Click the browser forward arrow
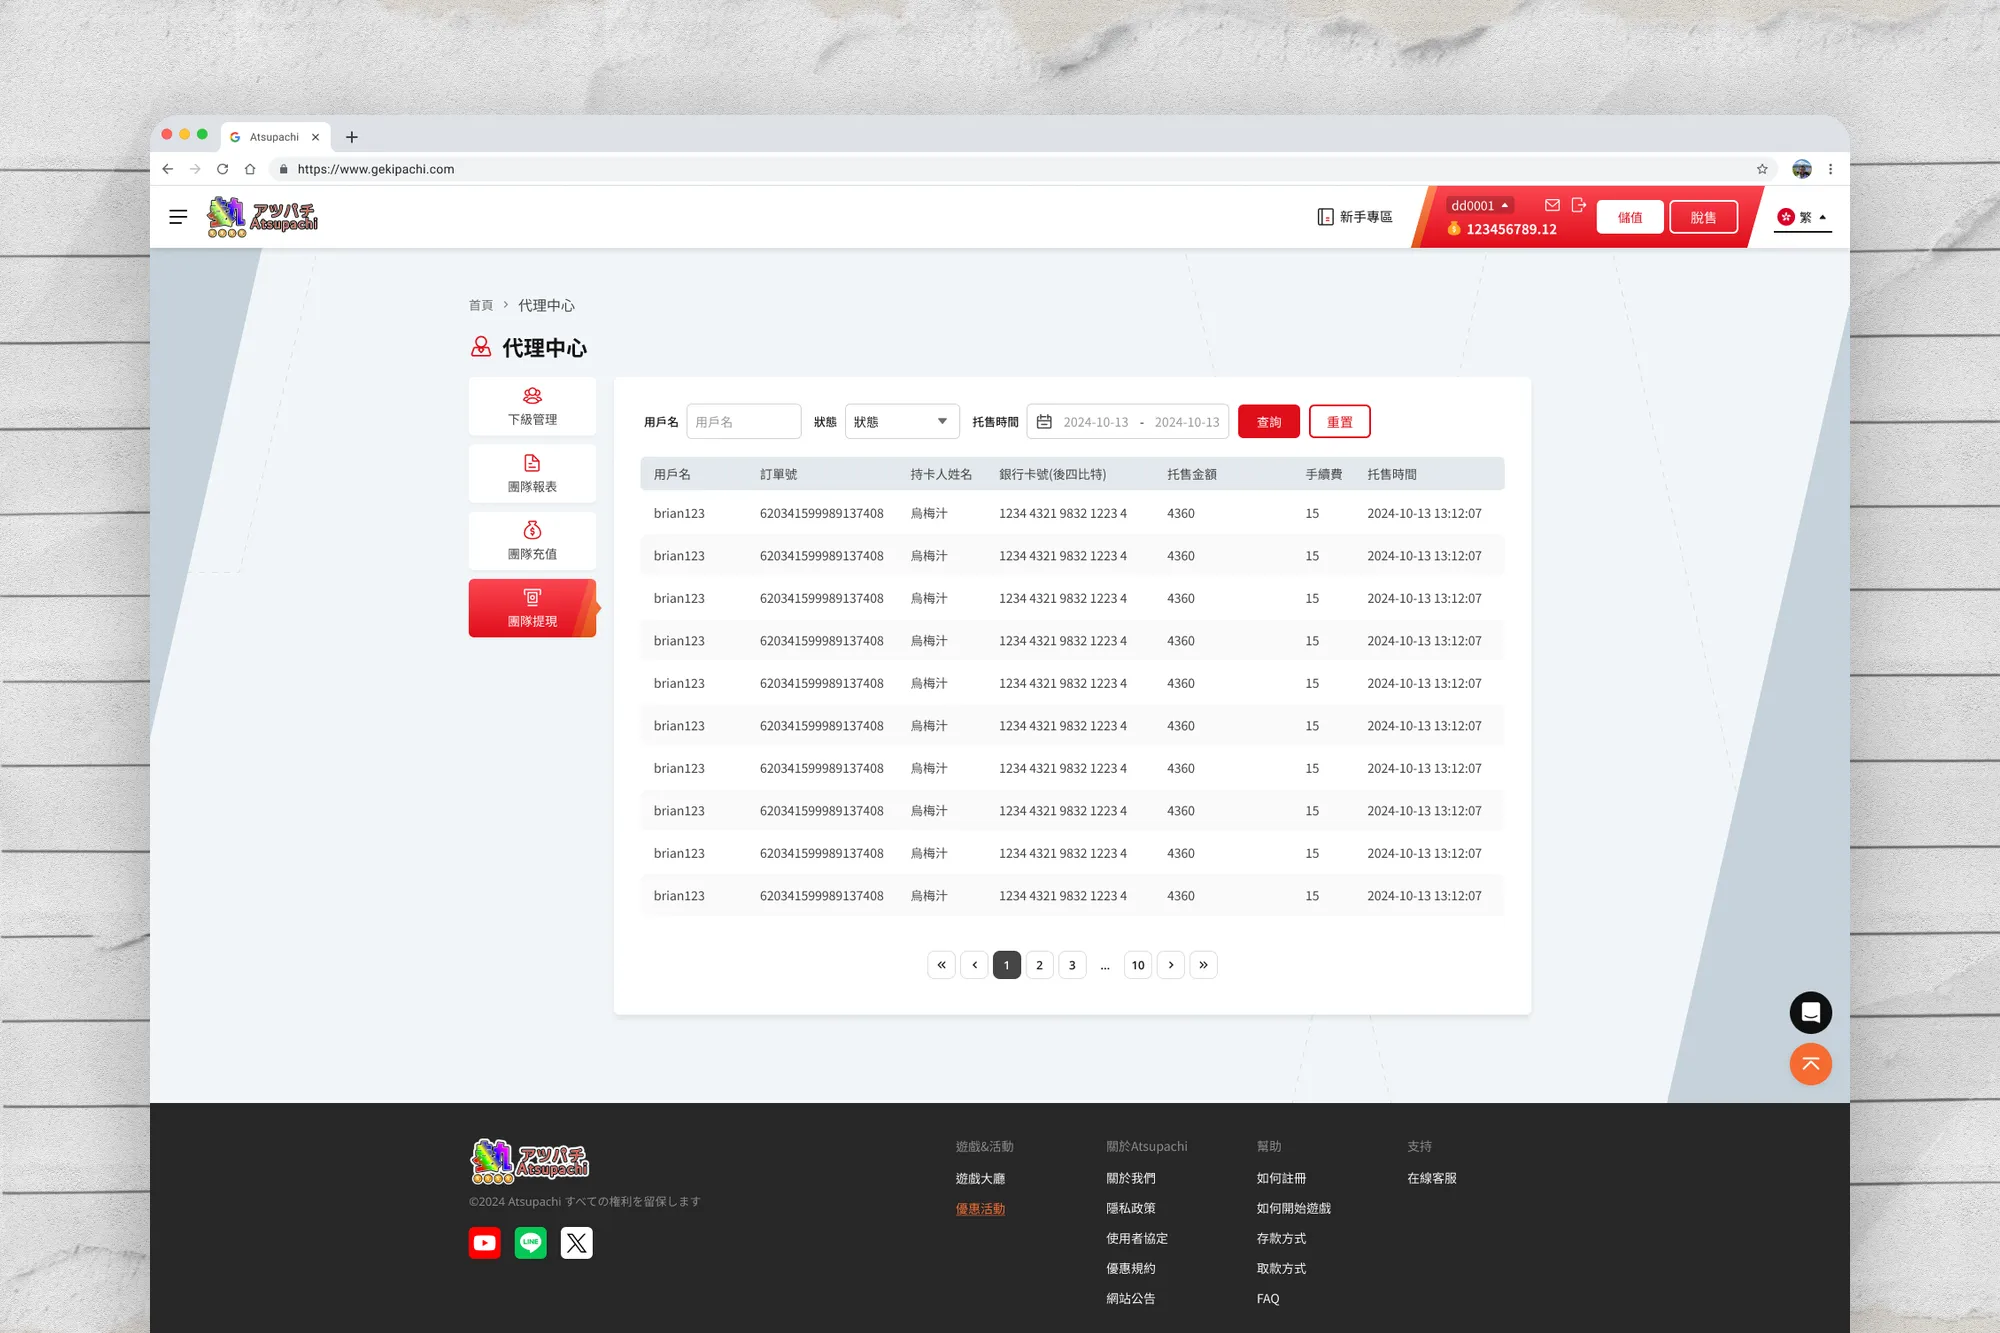The height and width of the screenshot is (1333, 2000). 195,169
